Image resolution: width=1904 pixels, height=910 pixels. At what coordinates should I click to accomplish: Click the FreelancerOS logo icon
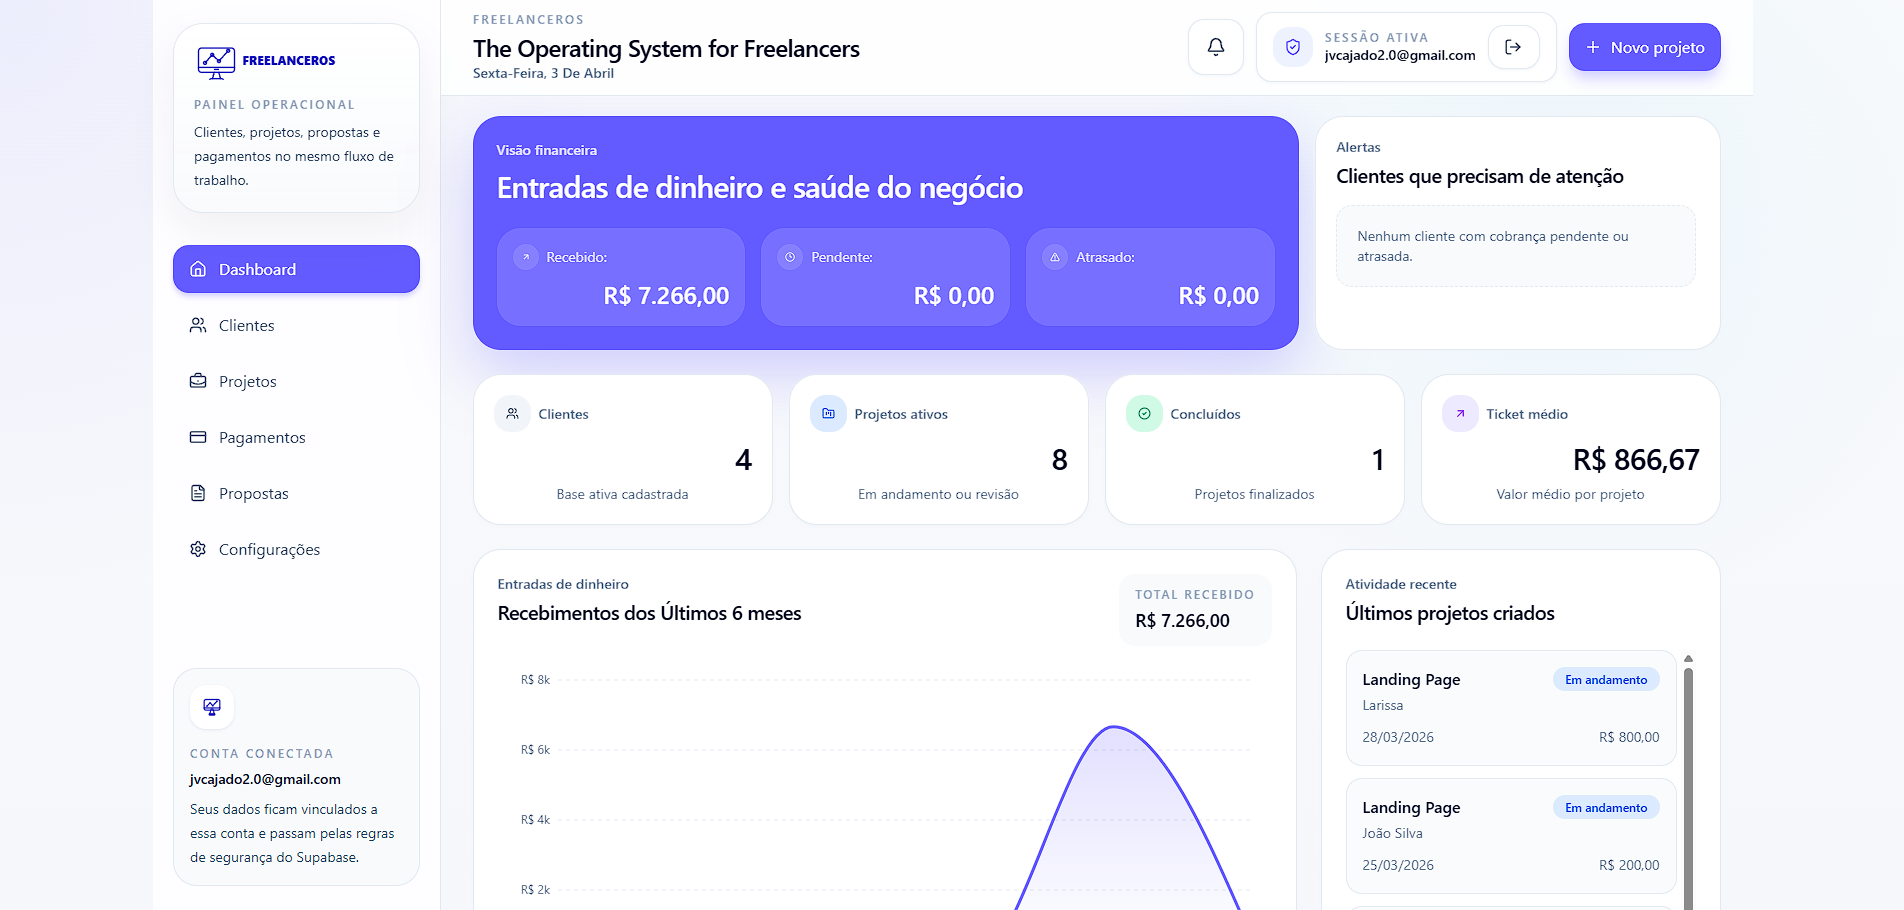216,62
